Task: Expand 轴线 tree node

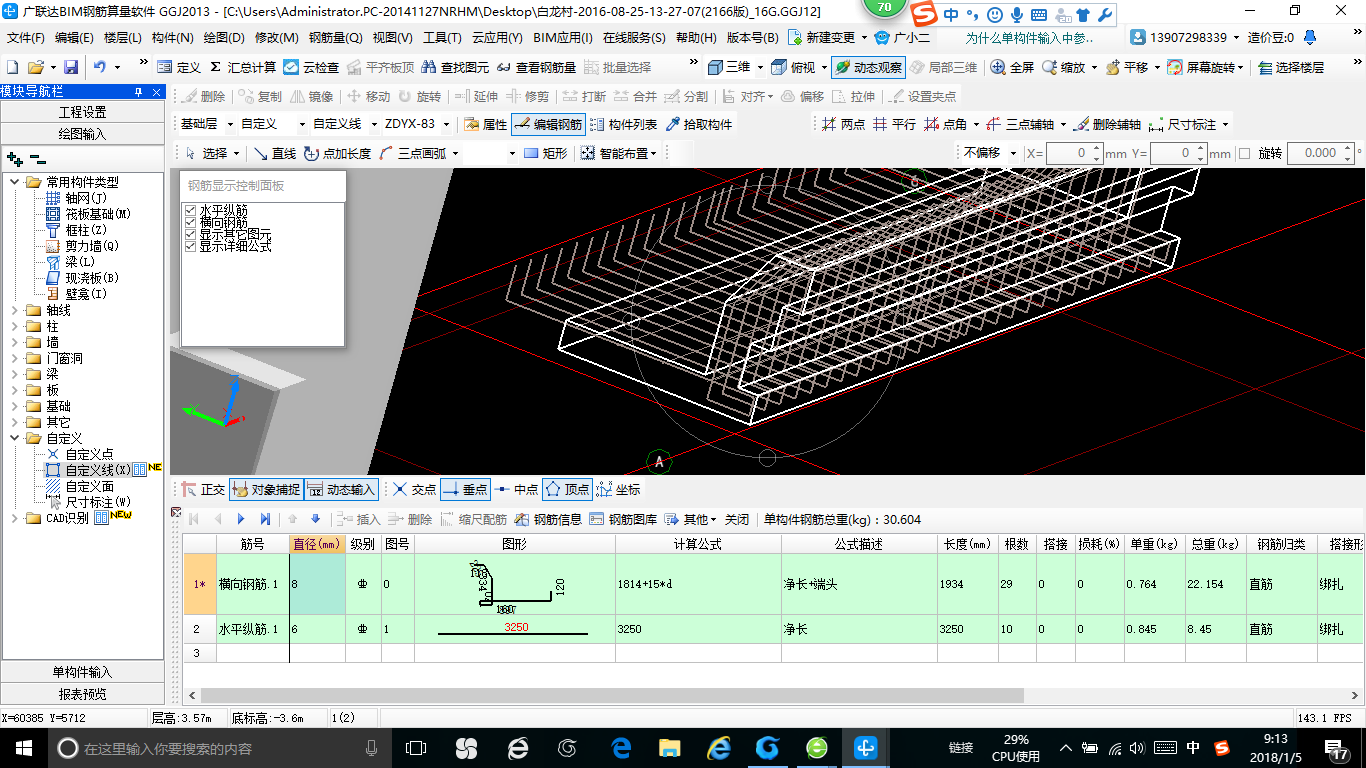Action: pos(14,310)
